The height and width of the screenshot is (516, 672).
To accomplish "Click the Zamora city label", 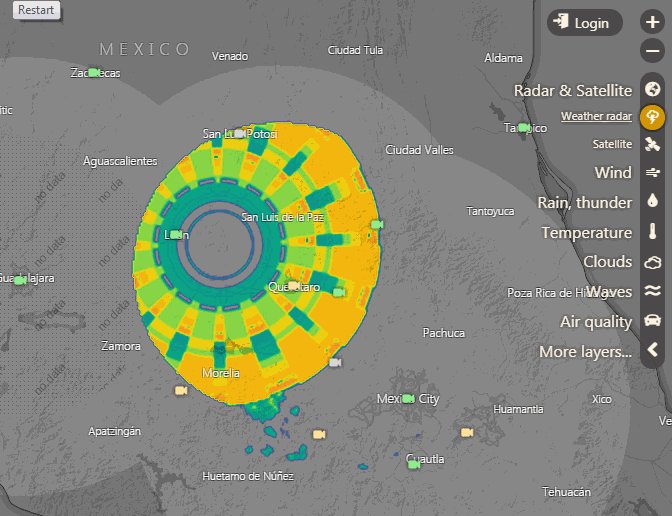I will (x=121, y=346).
